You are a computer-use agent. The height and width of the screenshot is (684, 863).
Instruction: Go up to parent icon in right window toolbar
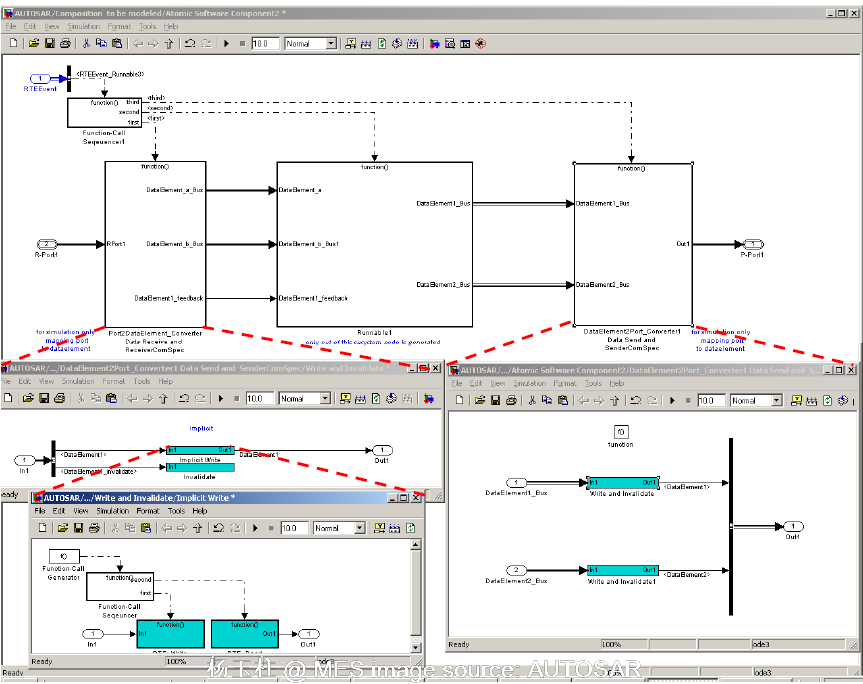pyautogui.click(x=615, y=401)
